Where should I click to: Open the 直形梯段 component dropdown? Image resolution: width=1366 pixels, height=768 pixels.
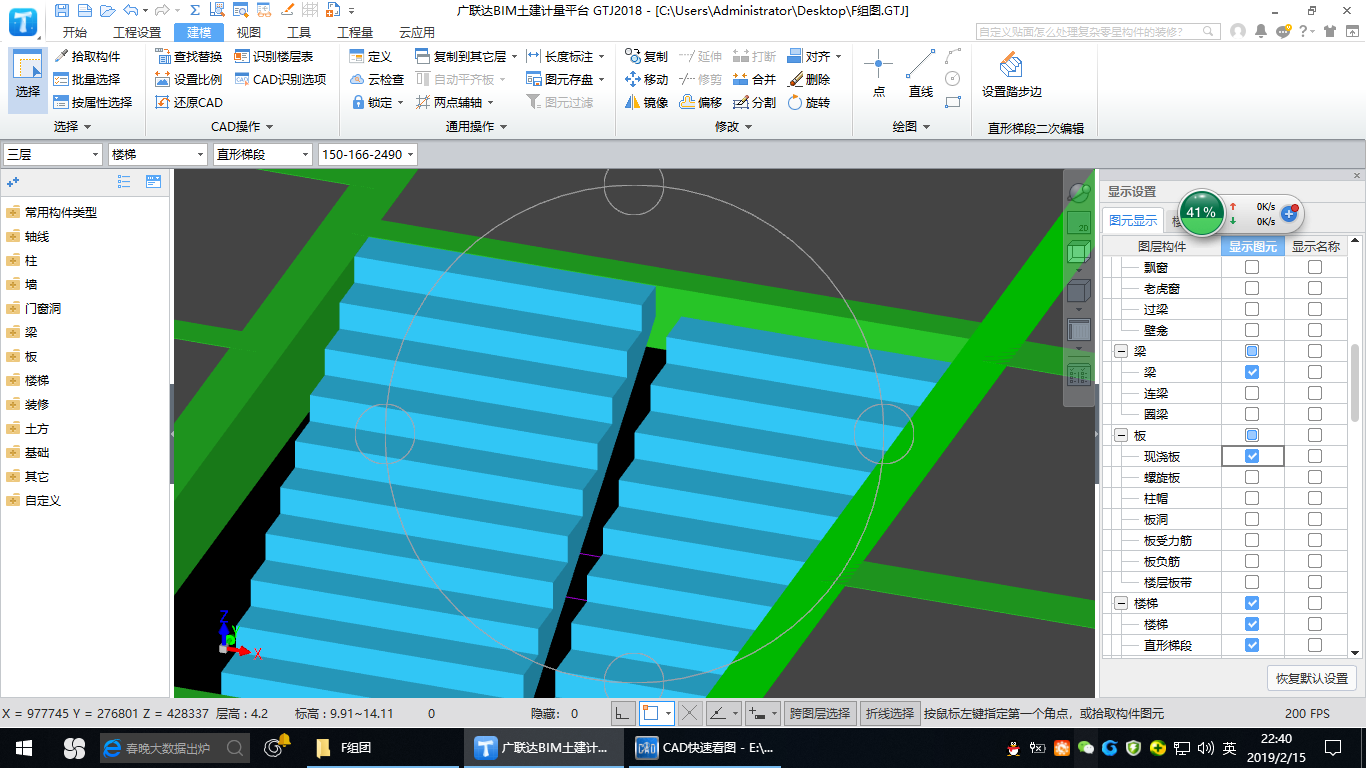263,154
